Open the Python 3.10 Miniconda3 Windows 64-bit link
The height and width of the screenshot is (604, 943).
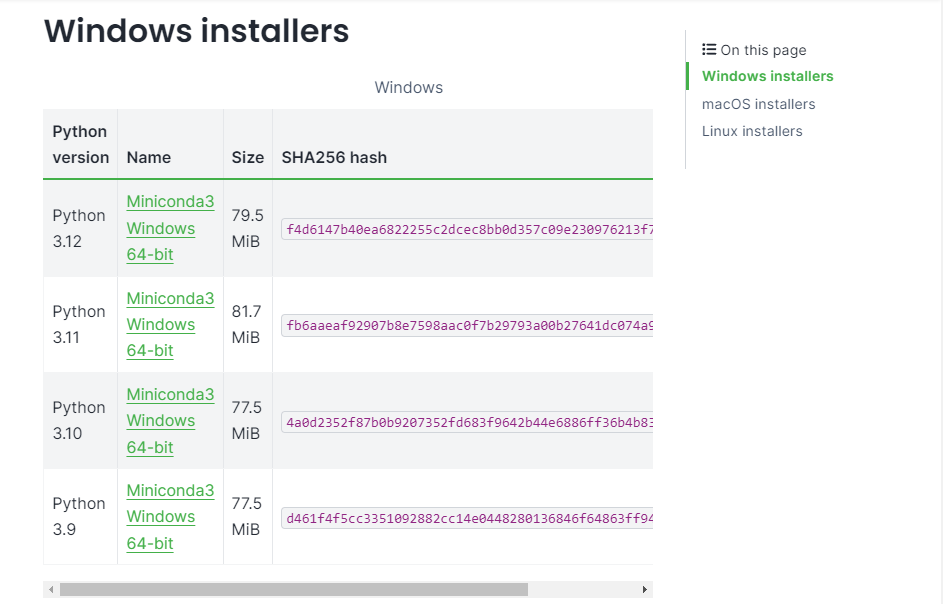(x=170, y=421)
